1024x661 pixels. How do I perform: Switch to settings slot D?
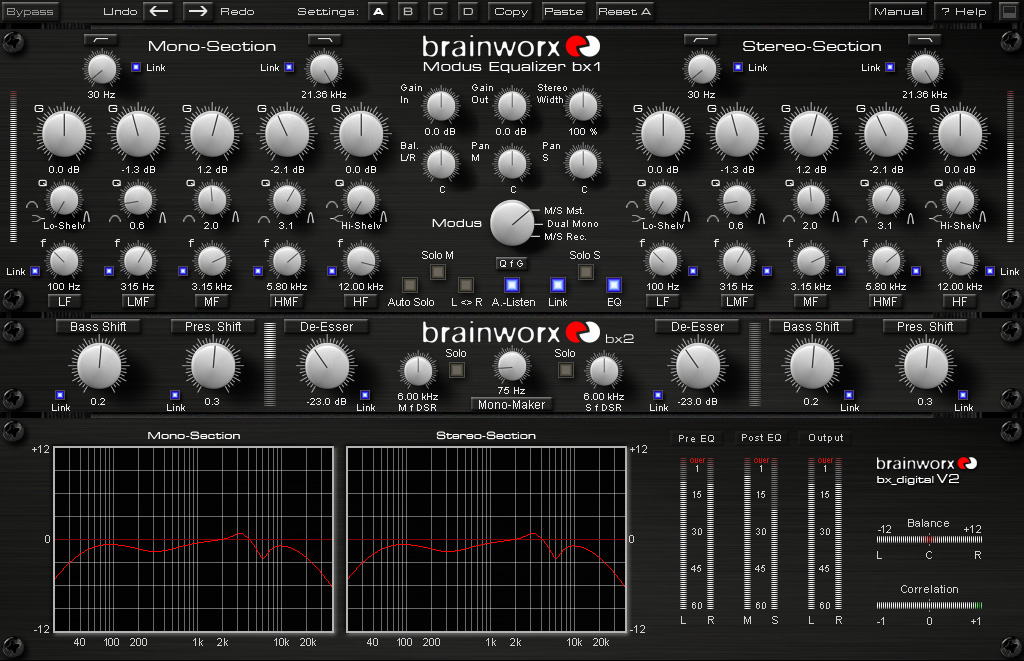coord(468,11)
